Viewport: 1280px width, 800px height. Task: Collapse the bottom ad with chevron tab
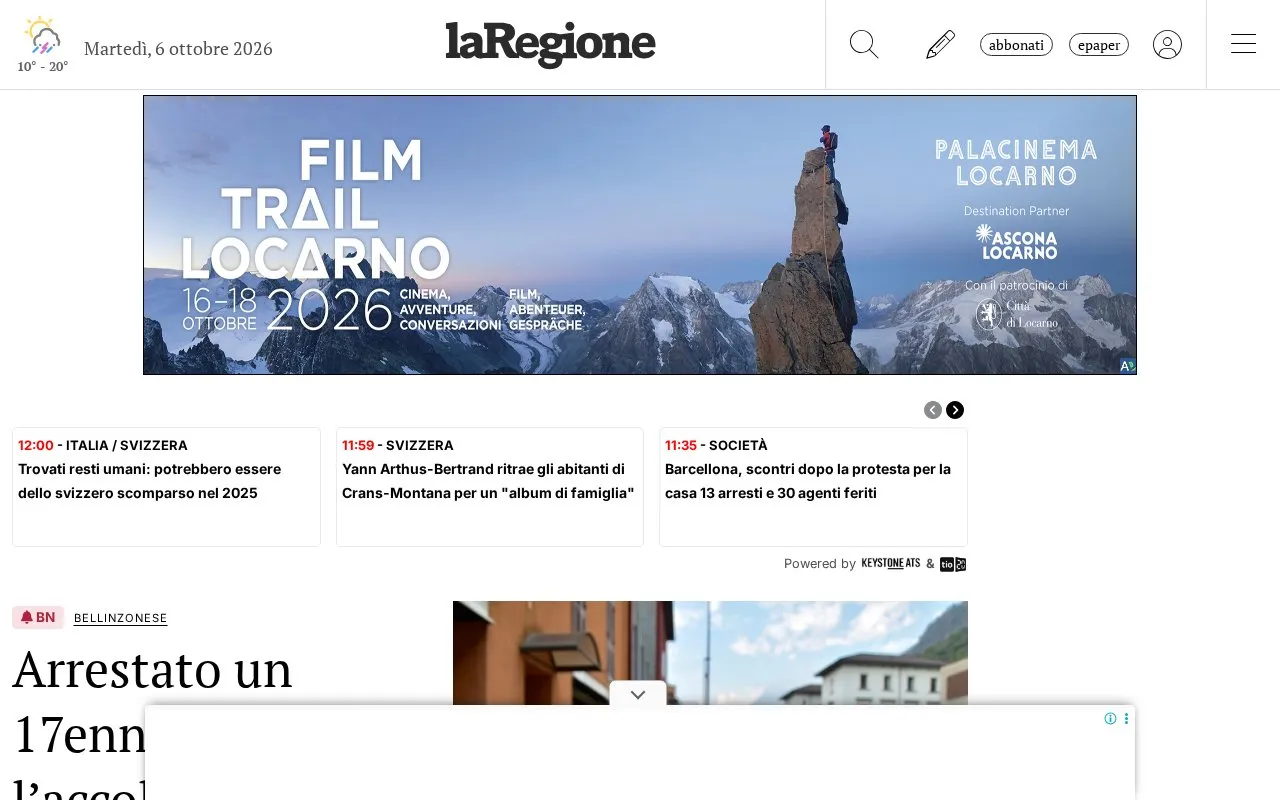point(638,694)
